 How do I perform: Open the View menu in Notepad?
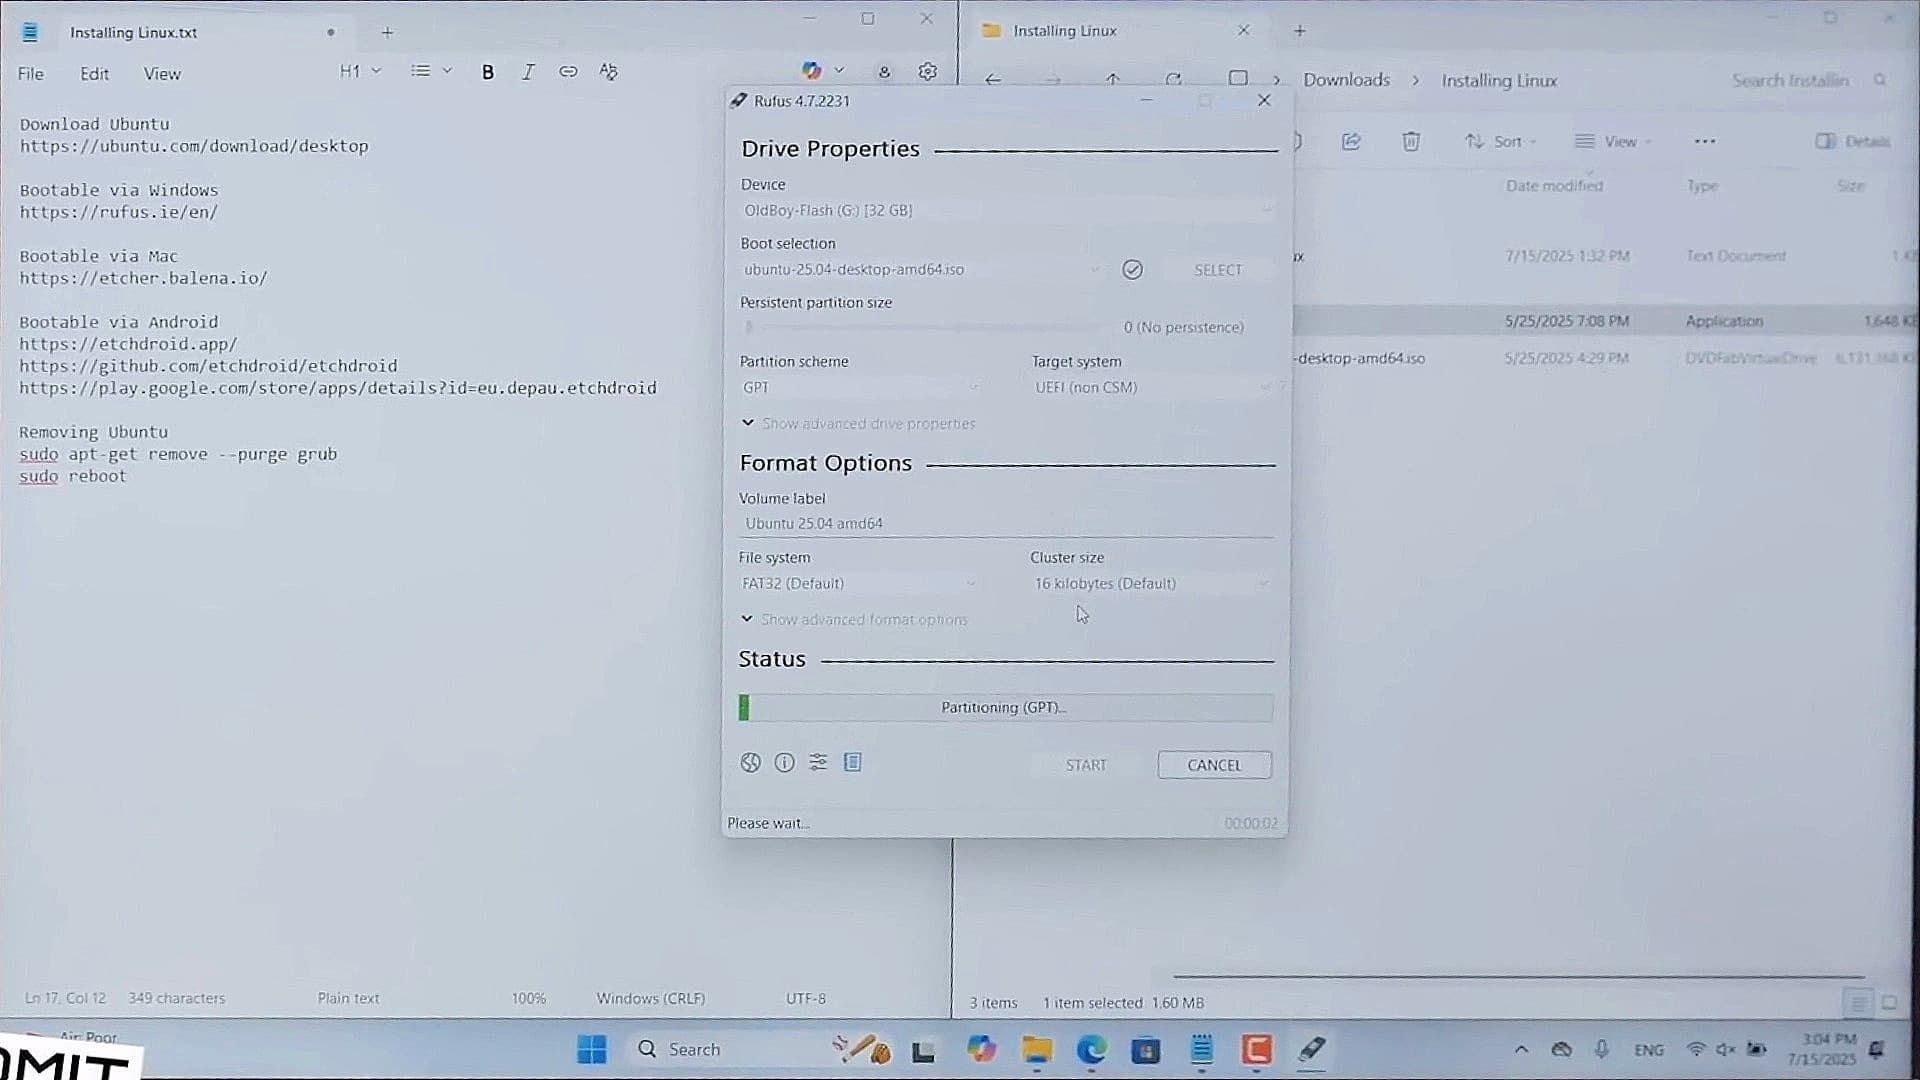[x=162, y=74]
